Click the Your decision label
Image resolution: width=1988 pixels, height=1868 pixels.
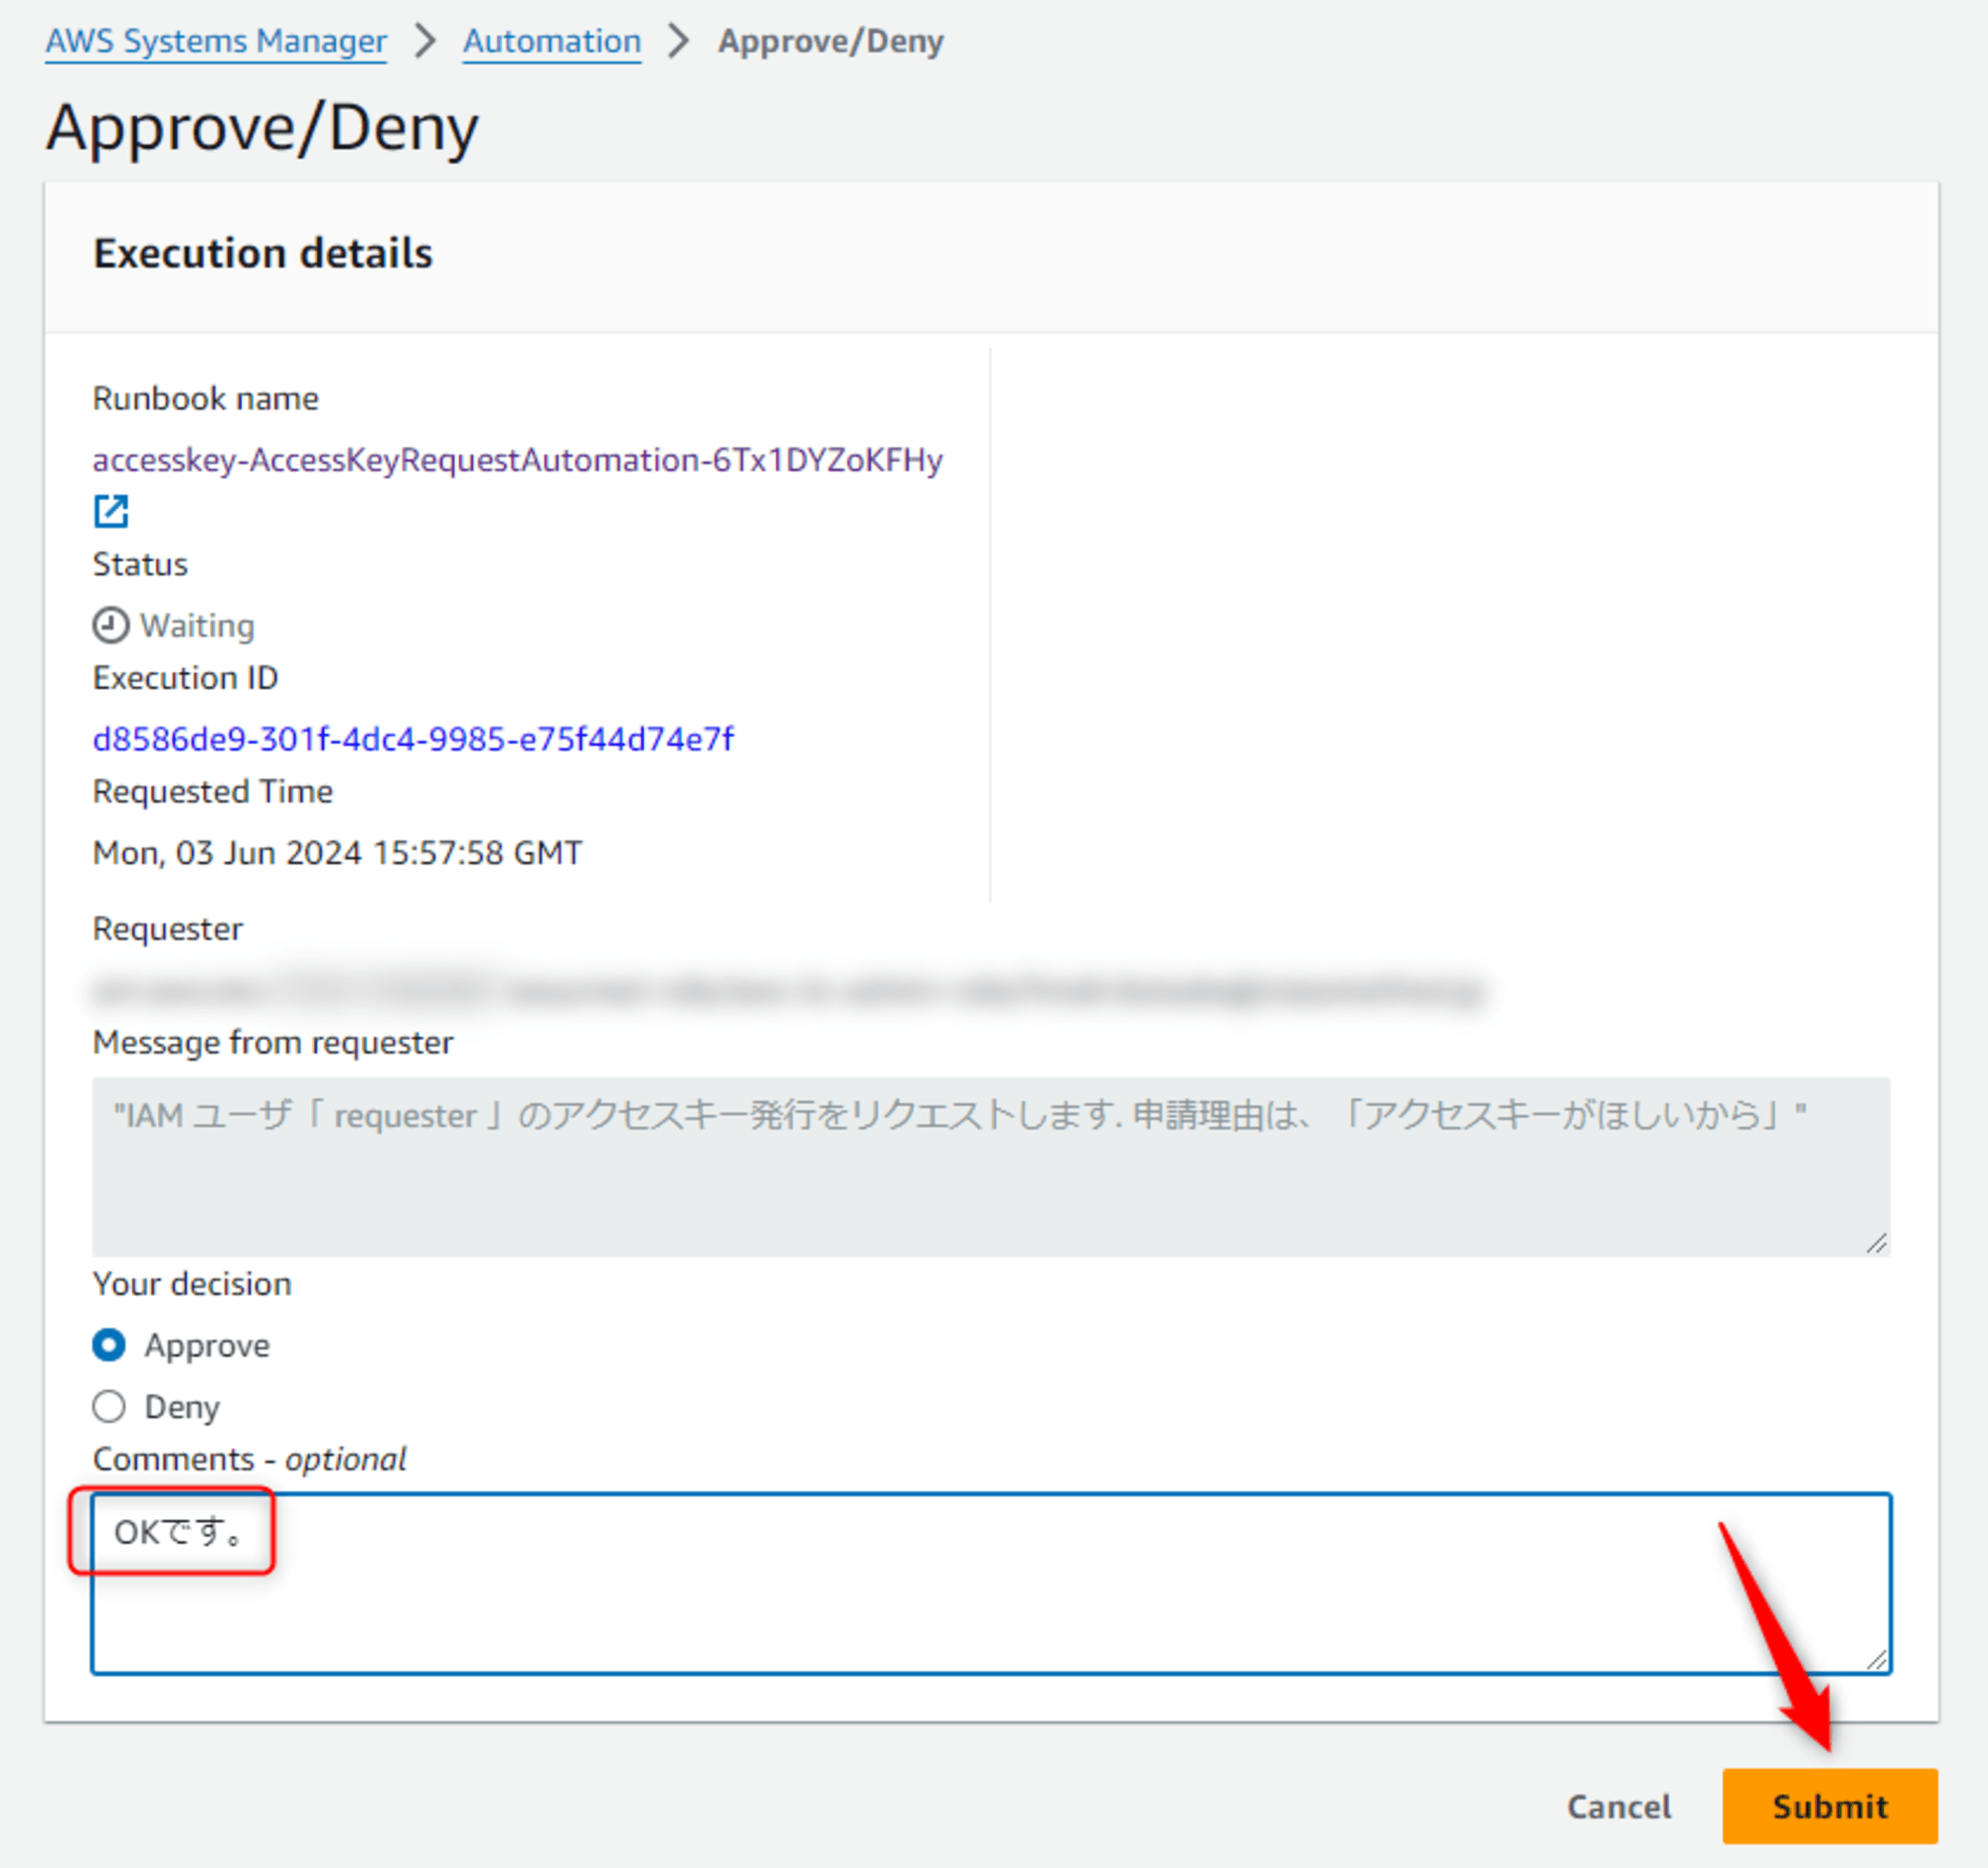(192, 1283)
